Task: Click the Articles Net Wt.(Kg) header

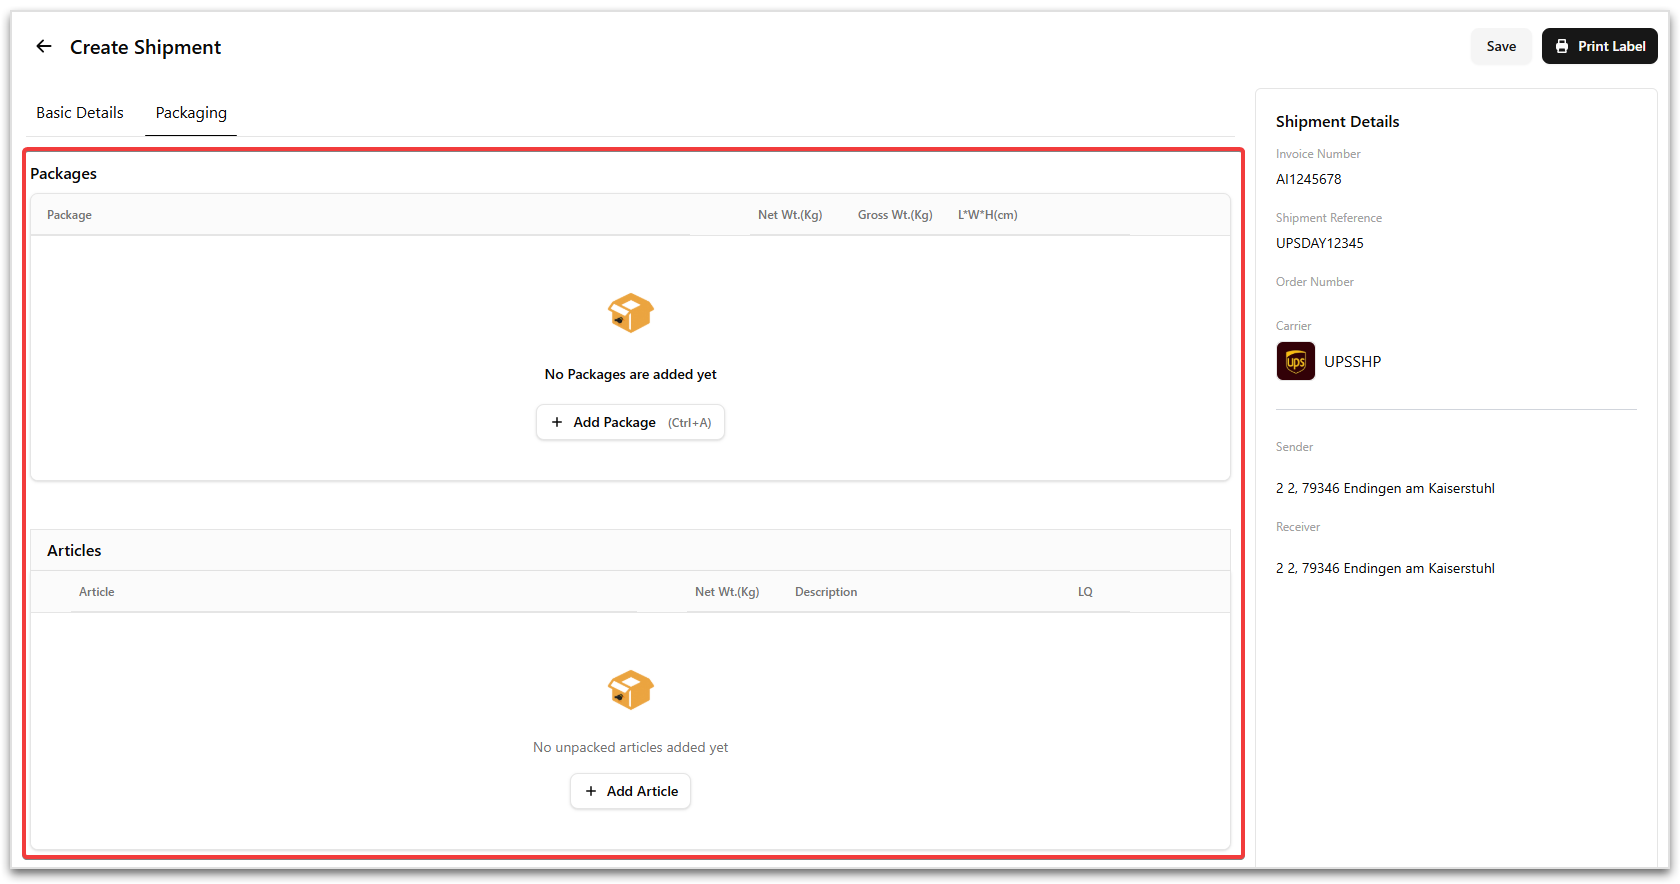Action: click(x=727, y=592)
